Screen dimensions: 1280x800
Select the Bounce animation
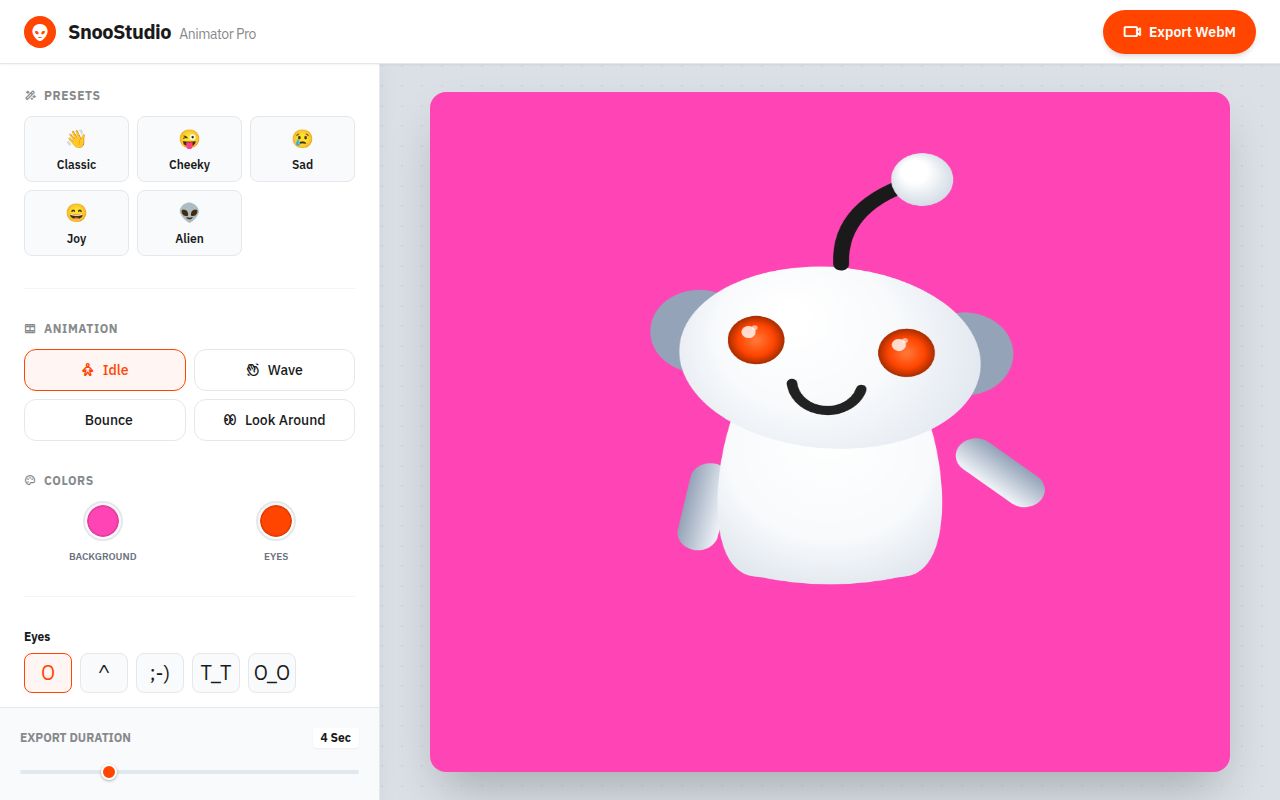[x=105, y=420]
